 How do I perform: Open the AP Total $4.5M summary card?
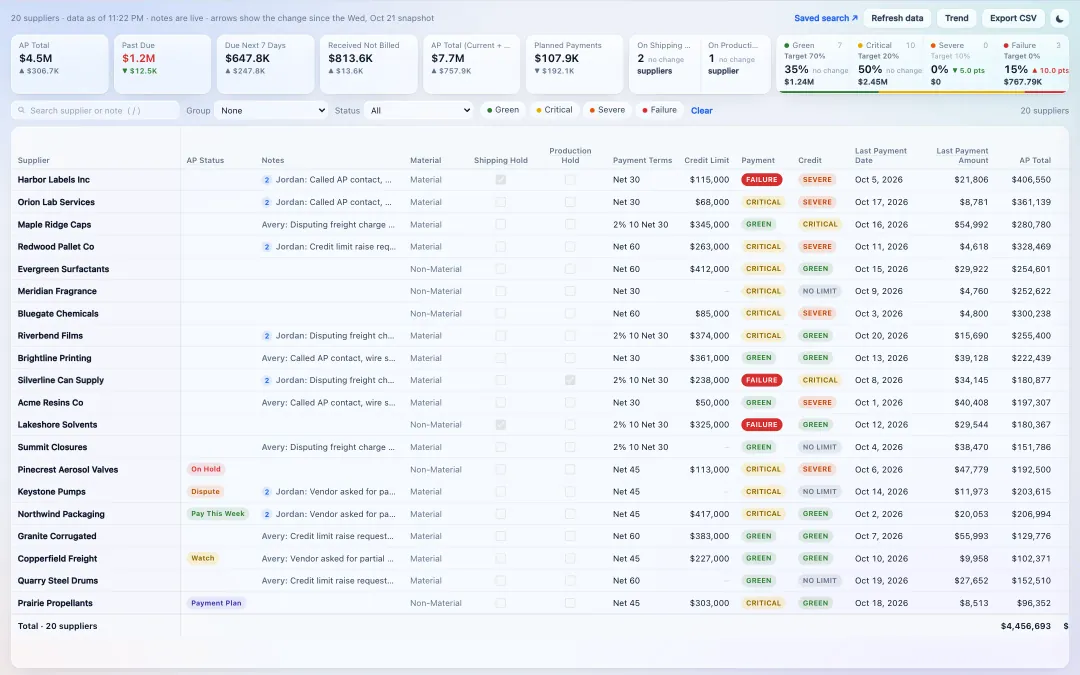click(x=59, y=64)
